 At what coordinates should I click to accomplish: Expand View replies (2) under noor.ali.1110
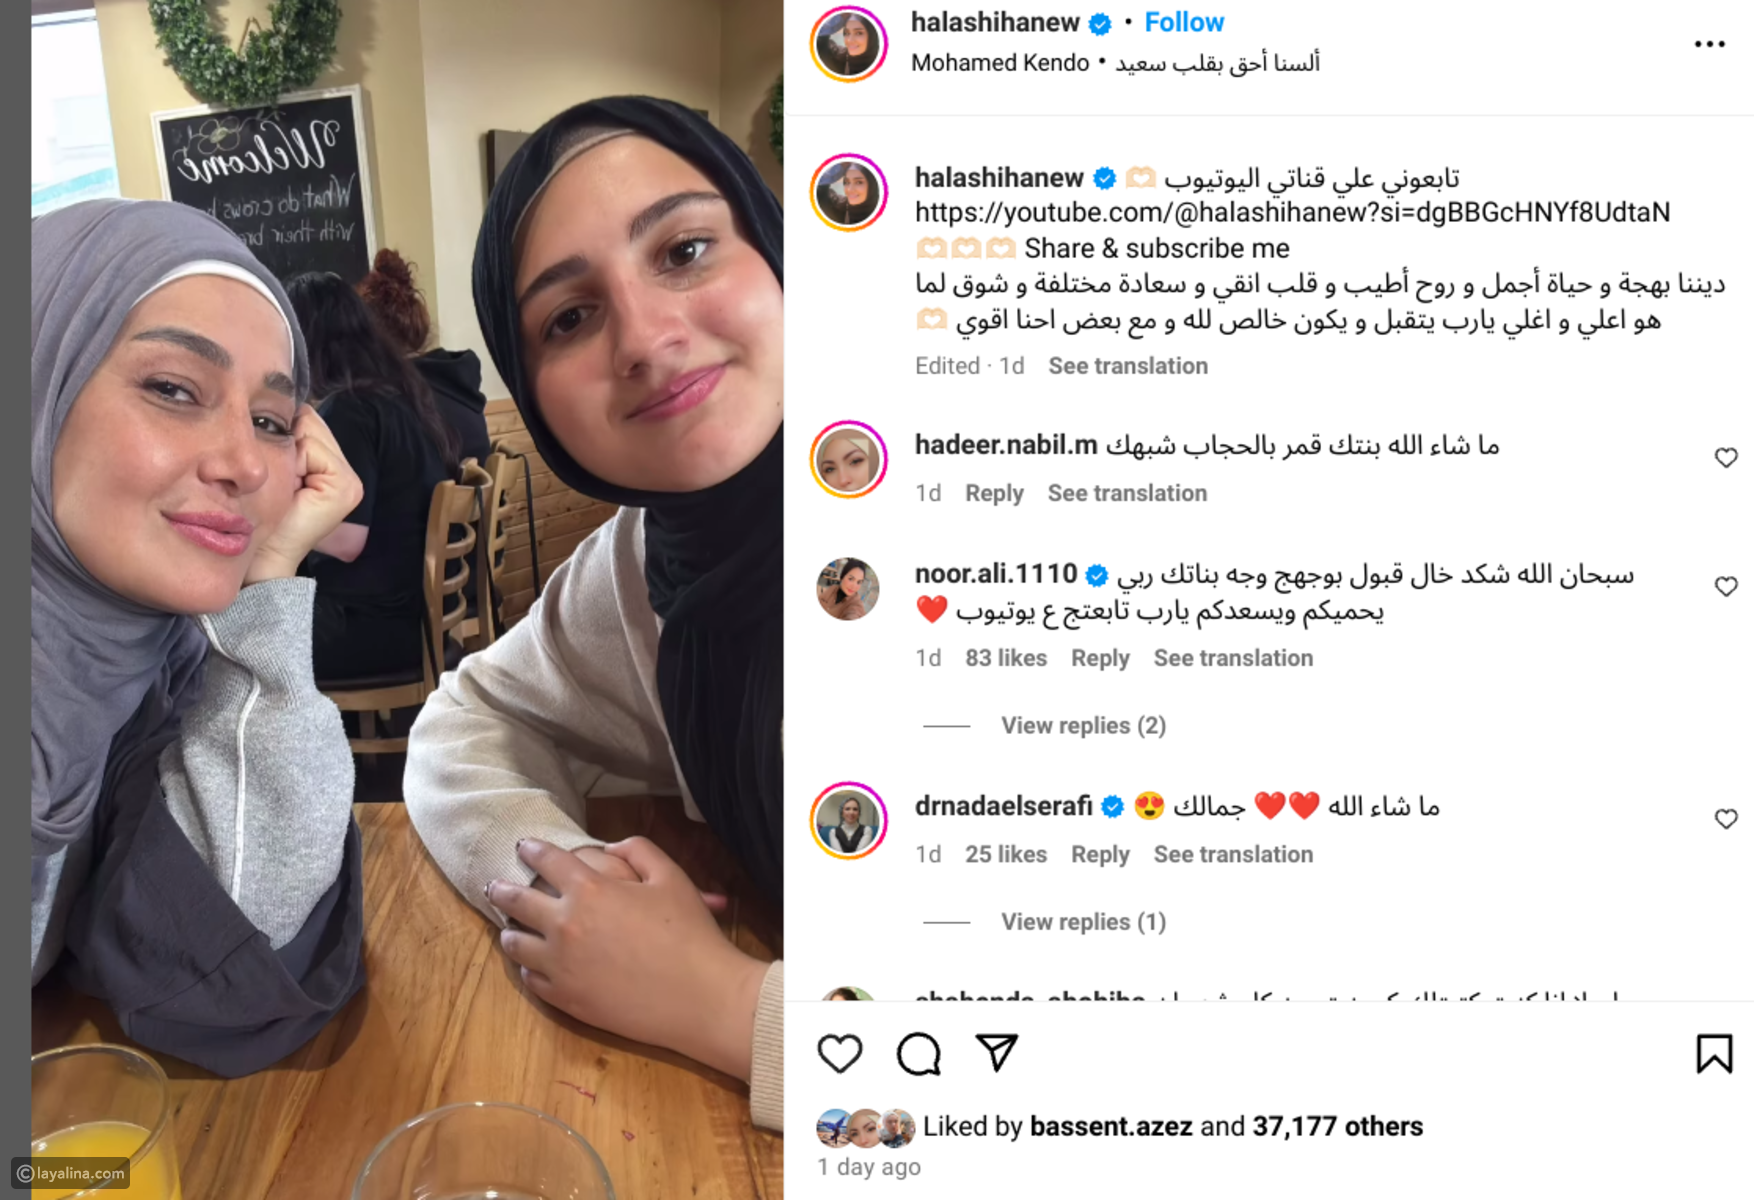point(1083,726)
